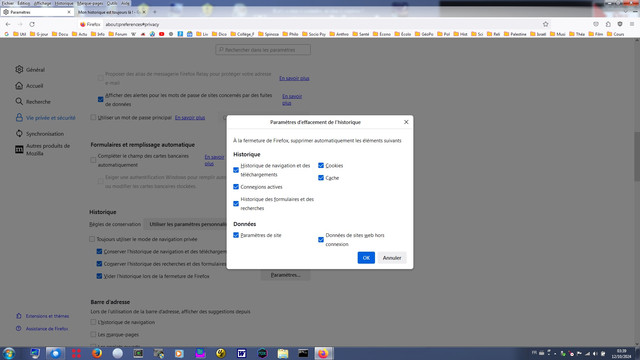Open the Philo bookmarks folder
Screen dimensions: 640x360
pyautogui.click(x=290, y=34)
